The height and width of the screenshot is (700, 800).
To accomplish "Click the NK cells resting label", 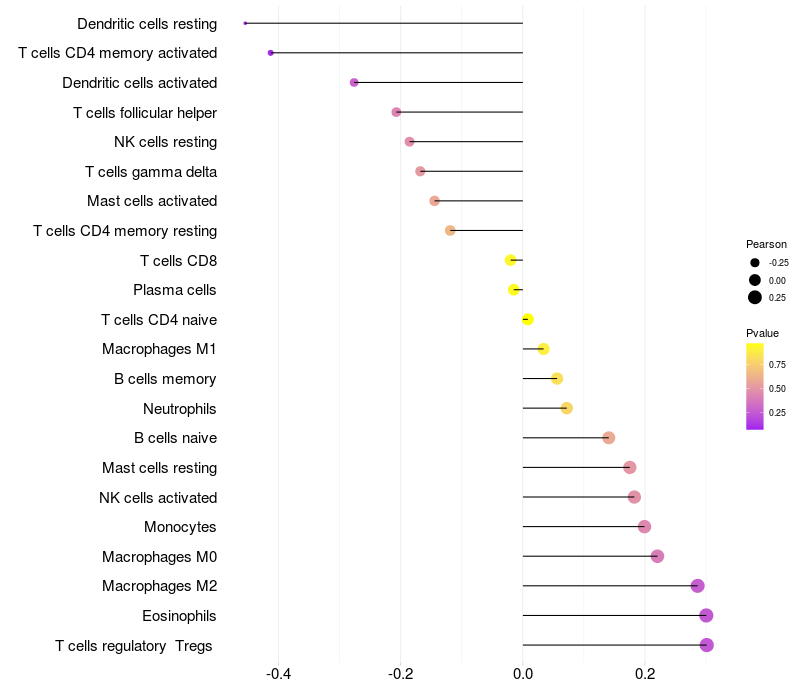I will point(166,142).
